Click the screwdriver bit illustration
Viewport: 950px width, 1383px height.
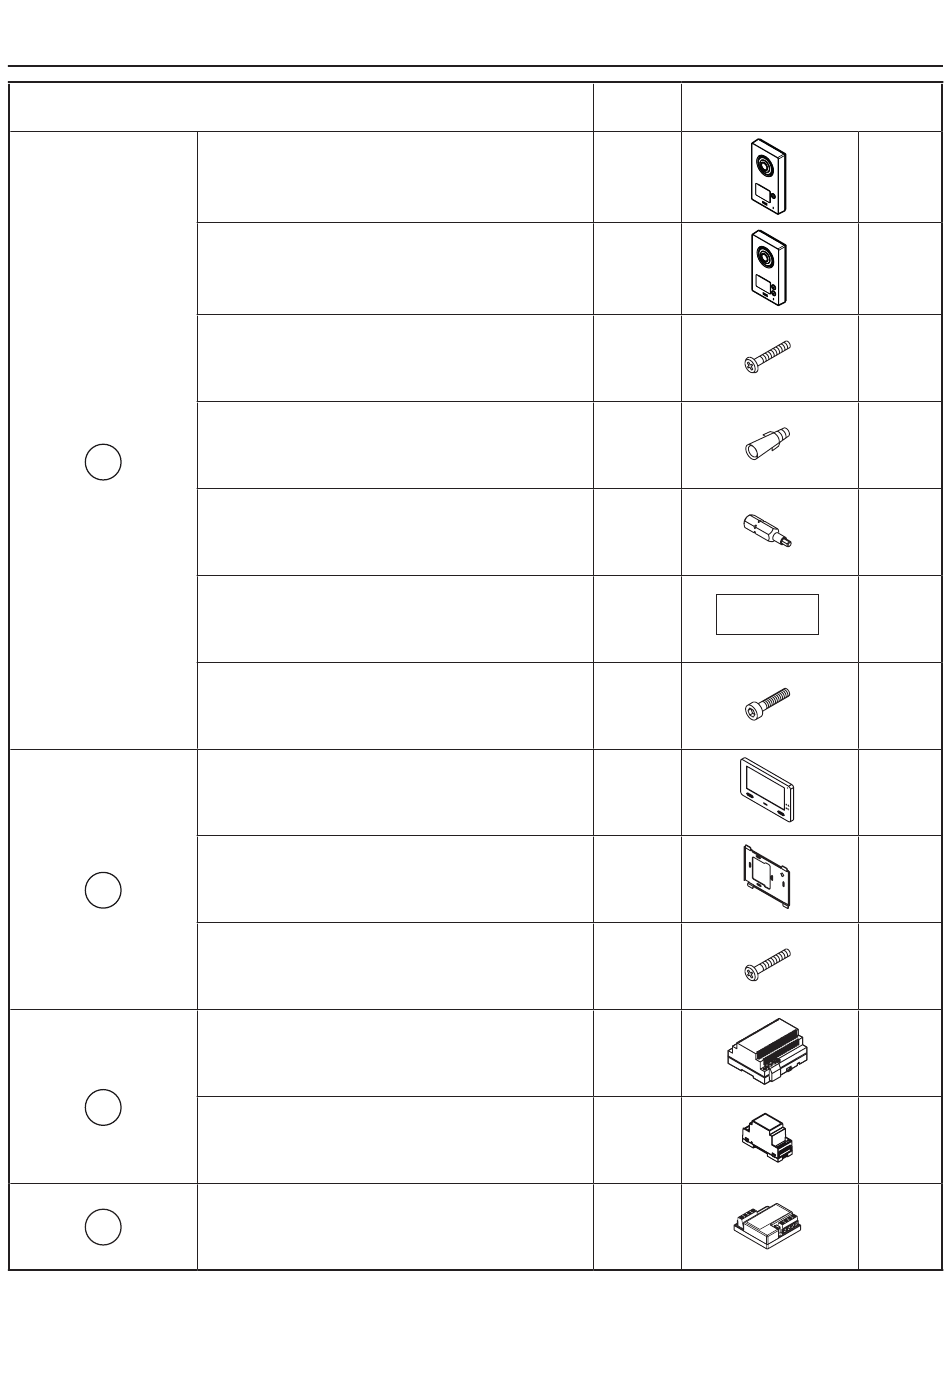coord(769,530)
